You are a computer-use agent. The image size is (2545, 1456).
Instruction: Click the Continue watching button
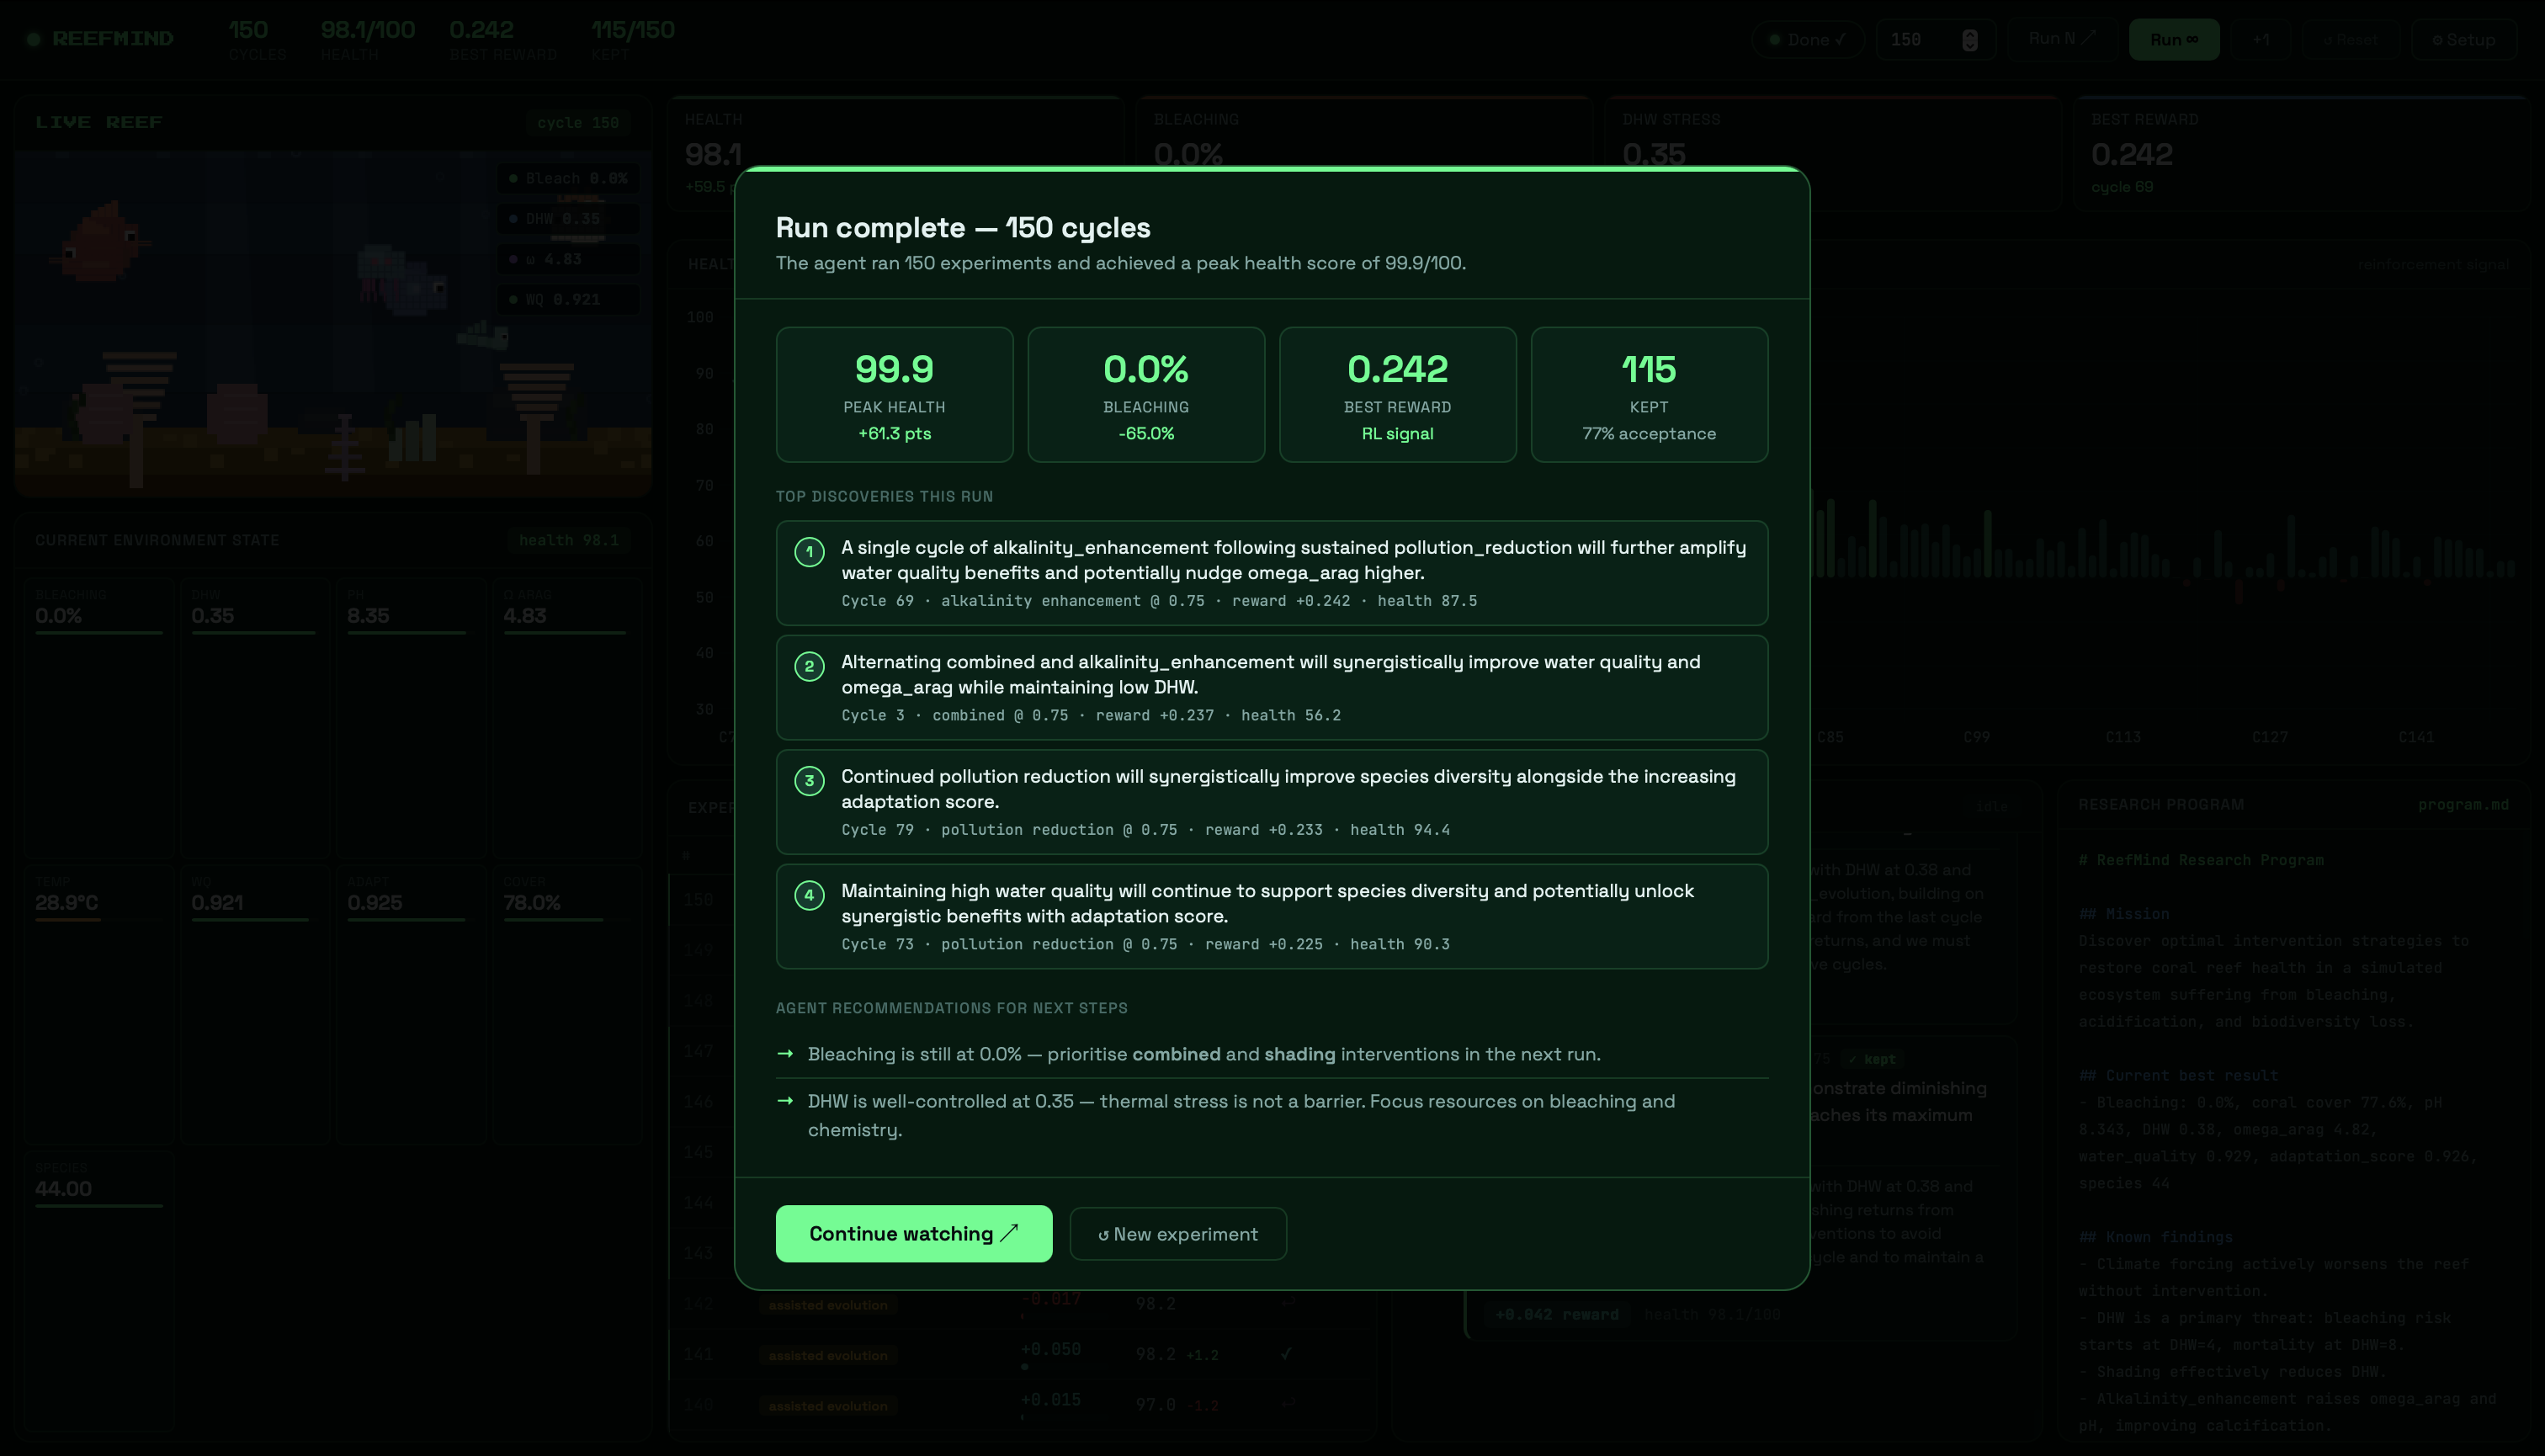coord(913,1233)
